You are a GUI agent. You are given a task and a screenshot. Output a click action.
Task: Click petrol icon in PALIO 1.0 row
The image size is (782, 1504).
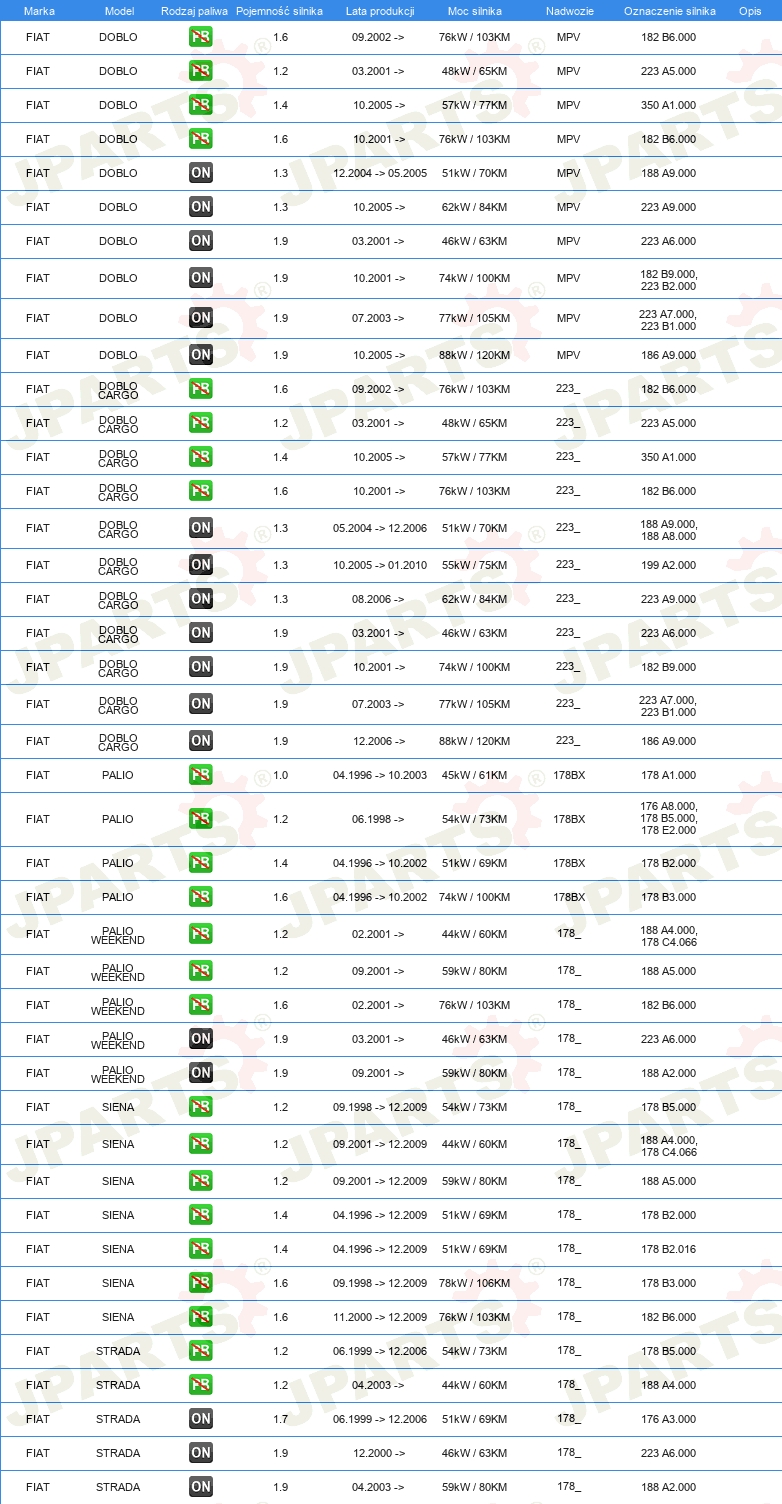201,775
